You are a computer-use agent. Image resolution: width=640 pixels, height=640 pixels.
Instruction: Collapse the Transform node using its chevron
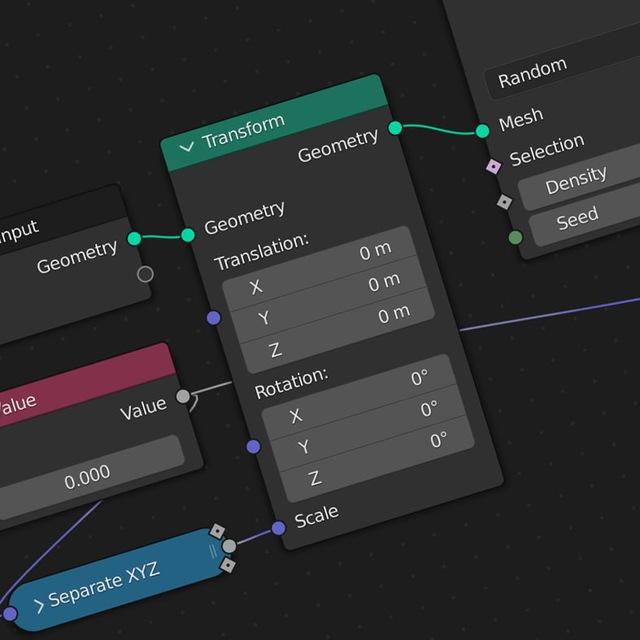(187, 147)
